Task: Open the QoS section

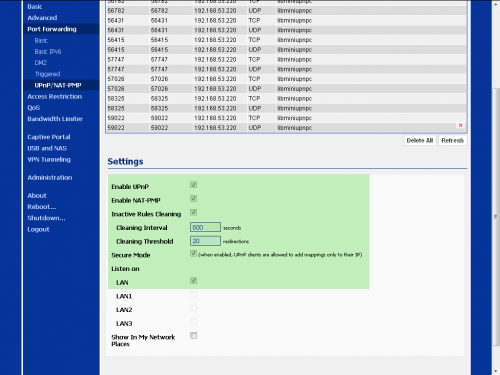Action: pos(34,108)
